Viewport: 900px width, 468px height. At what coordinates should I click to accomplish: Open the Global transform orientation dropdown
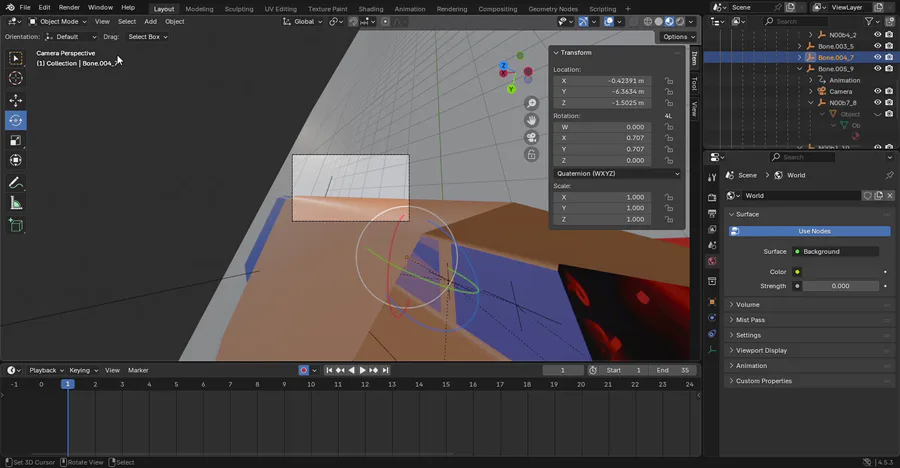coord(302,21)
